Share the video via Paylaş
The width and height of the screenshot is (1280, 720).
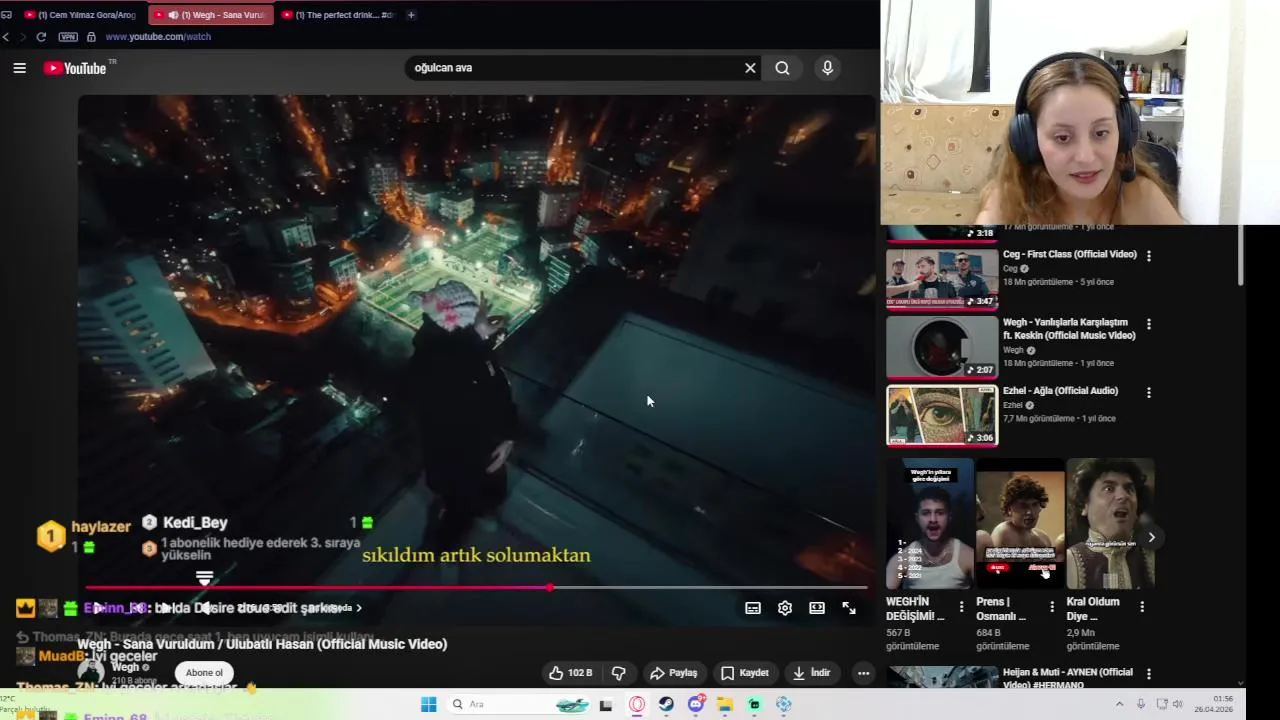tap(673, 673)
